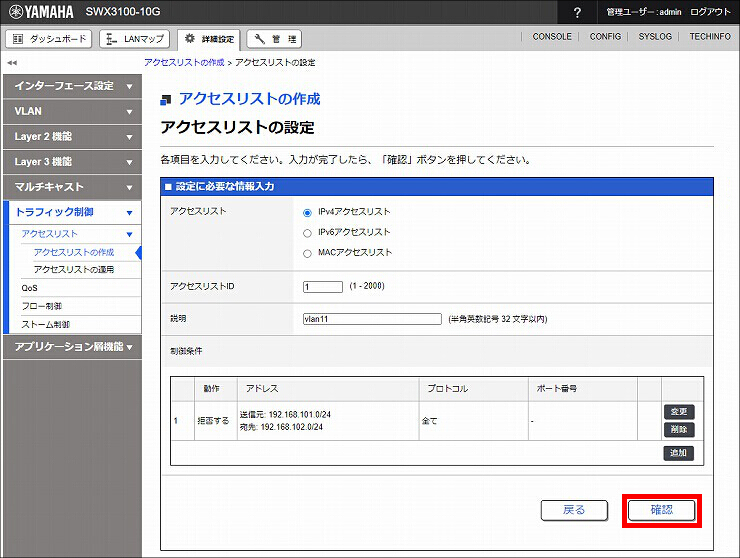The height and width of the screenshot is (558, 740).
Task: Click アクセスリストの作成 breadcrumb link
Action: tap(184, 62)
